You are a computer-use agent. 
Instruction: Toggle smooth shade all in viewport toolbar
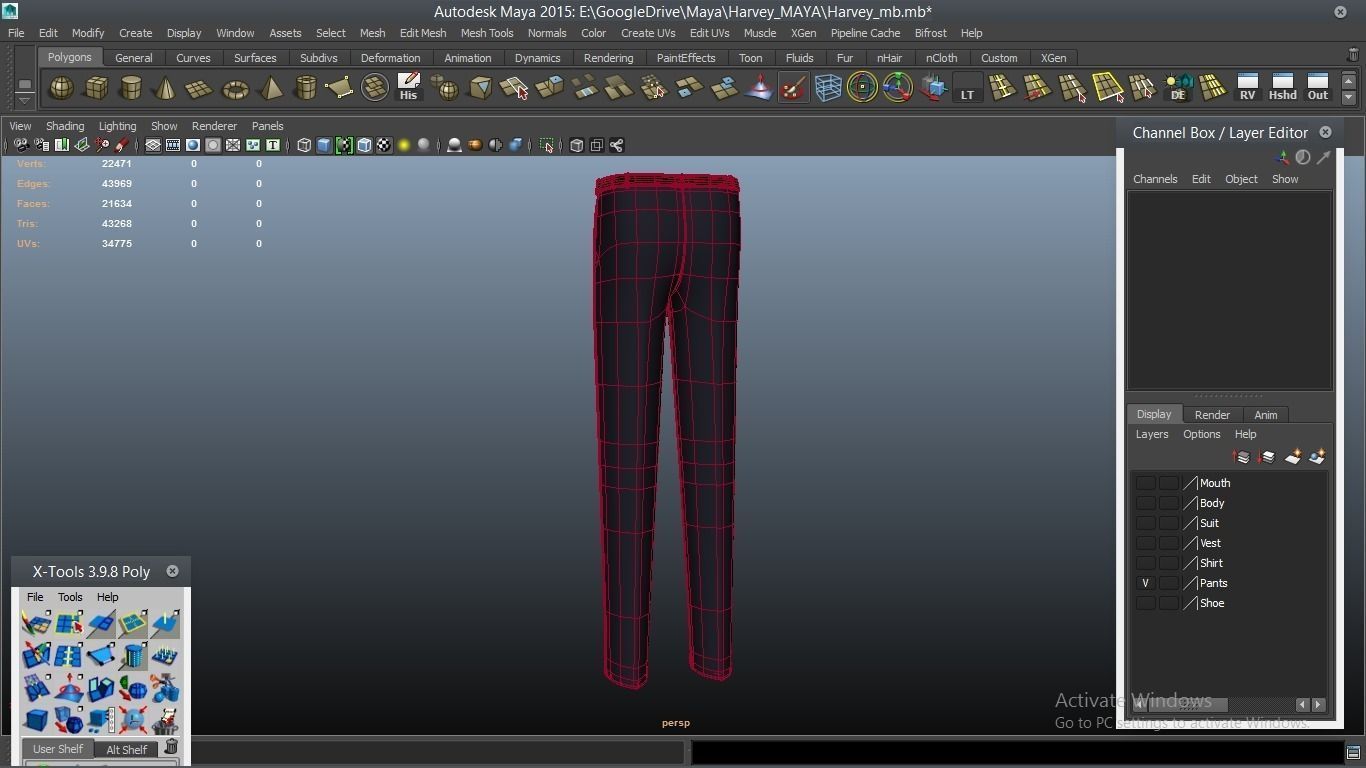(324, 145)
